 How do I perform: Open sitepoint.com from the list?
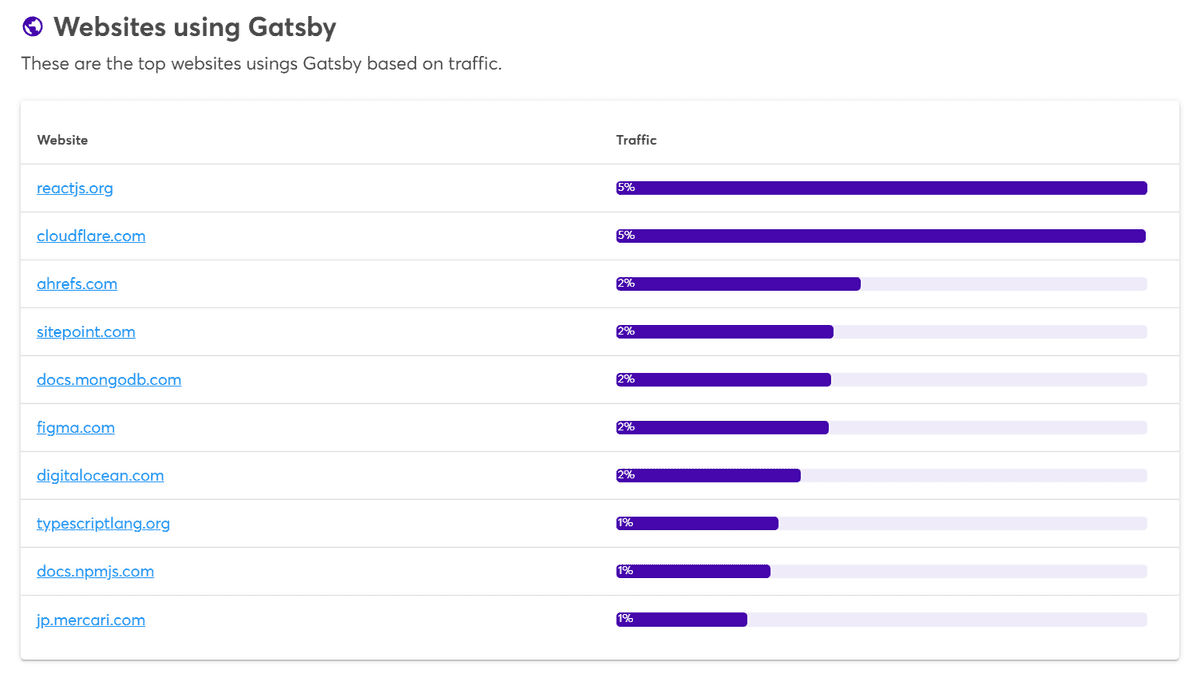click(86, 331)
